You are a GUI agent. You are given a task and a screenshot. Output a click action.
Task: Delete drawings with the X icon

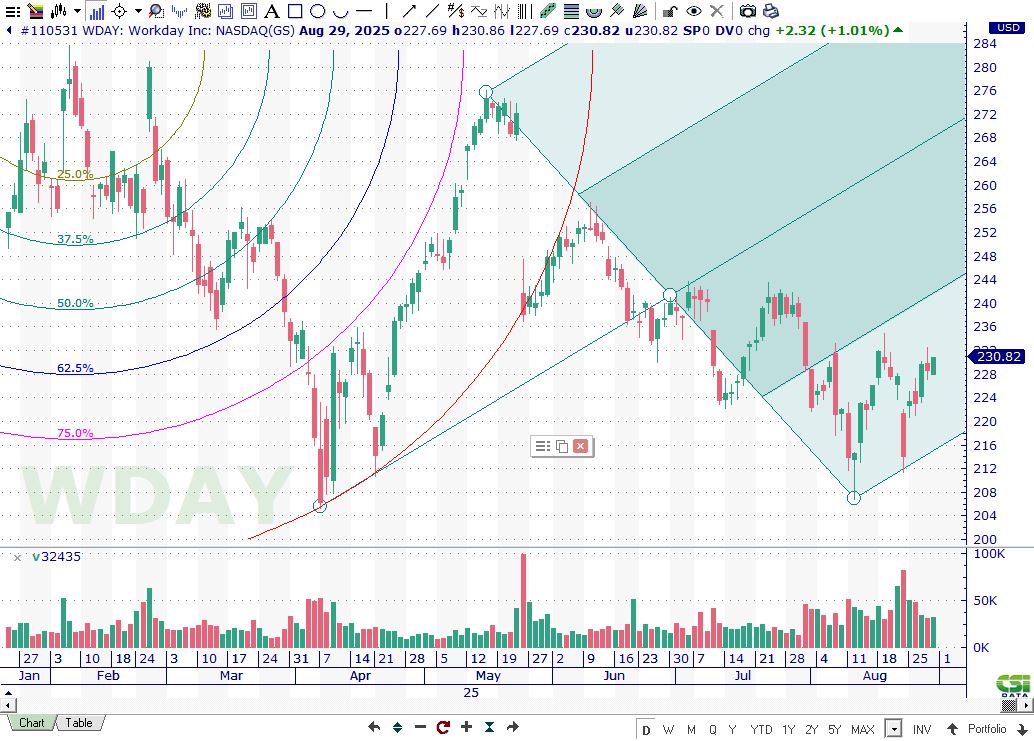point(716,11)
